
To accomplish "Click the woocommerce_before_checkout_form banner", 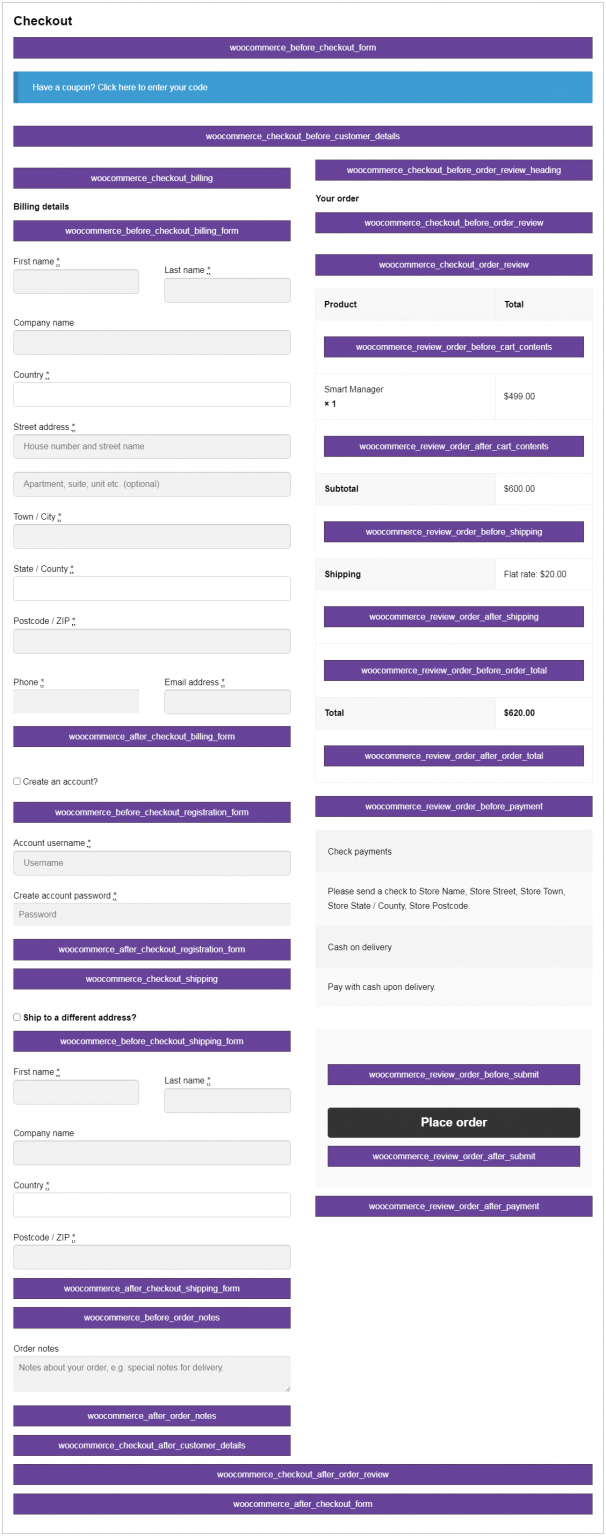I will pyautogui.click(x=302, y=47).
